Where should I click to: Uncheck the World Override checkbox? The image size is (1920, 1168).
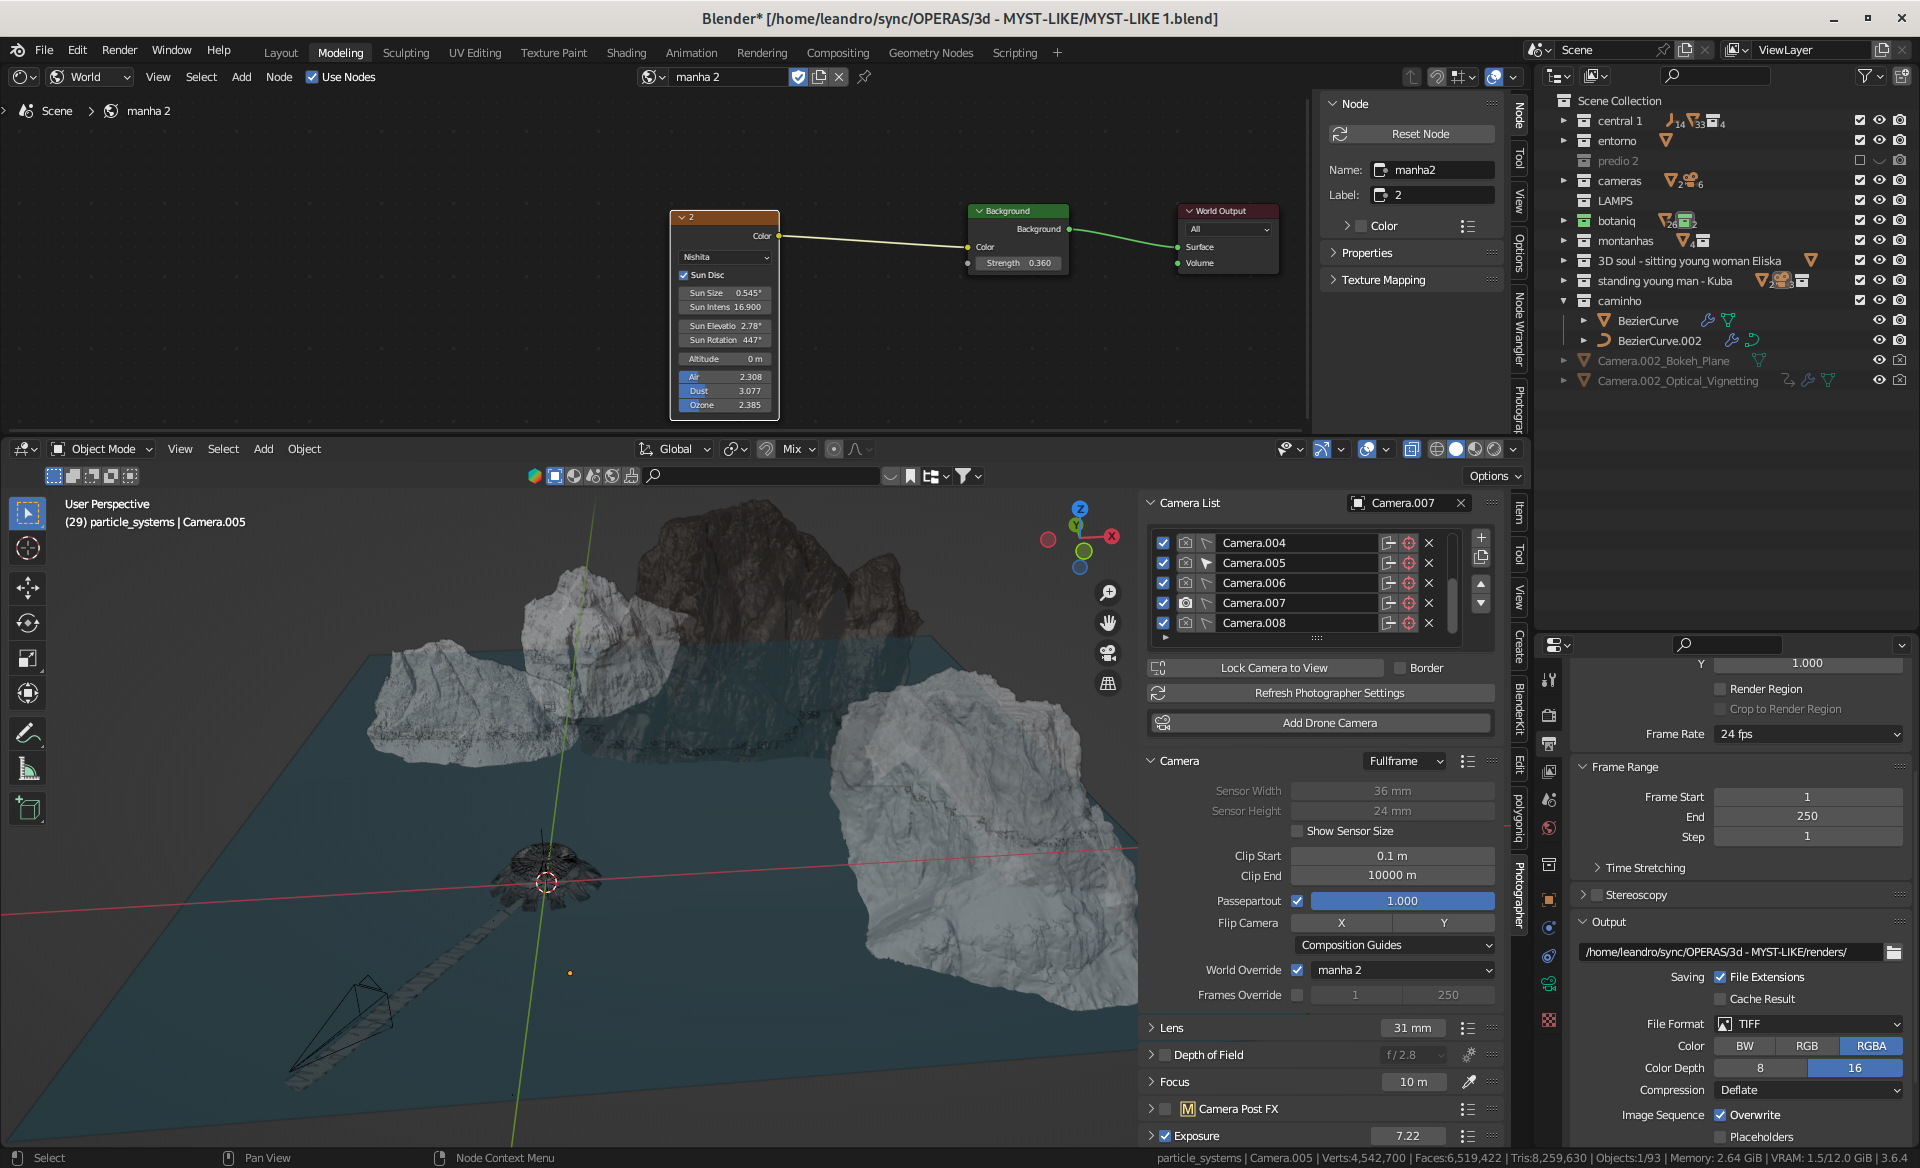[1297, 970]
